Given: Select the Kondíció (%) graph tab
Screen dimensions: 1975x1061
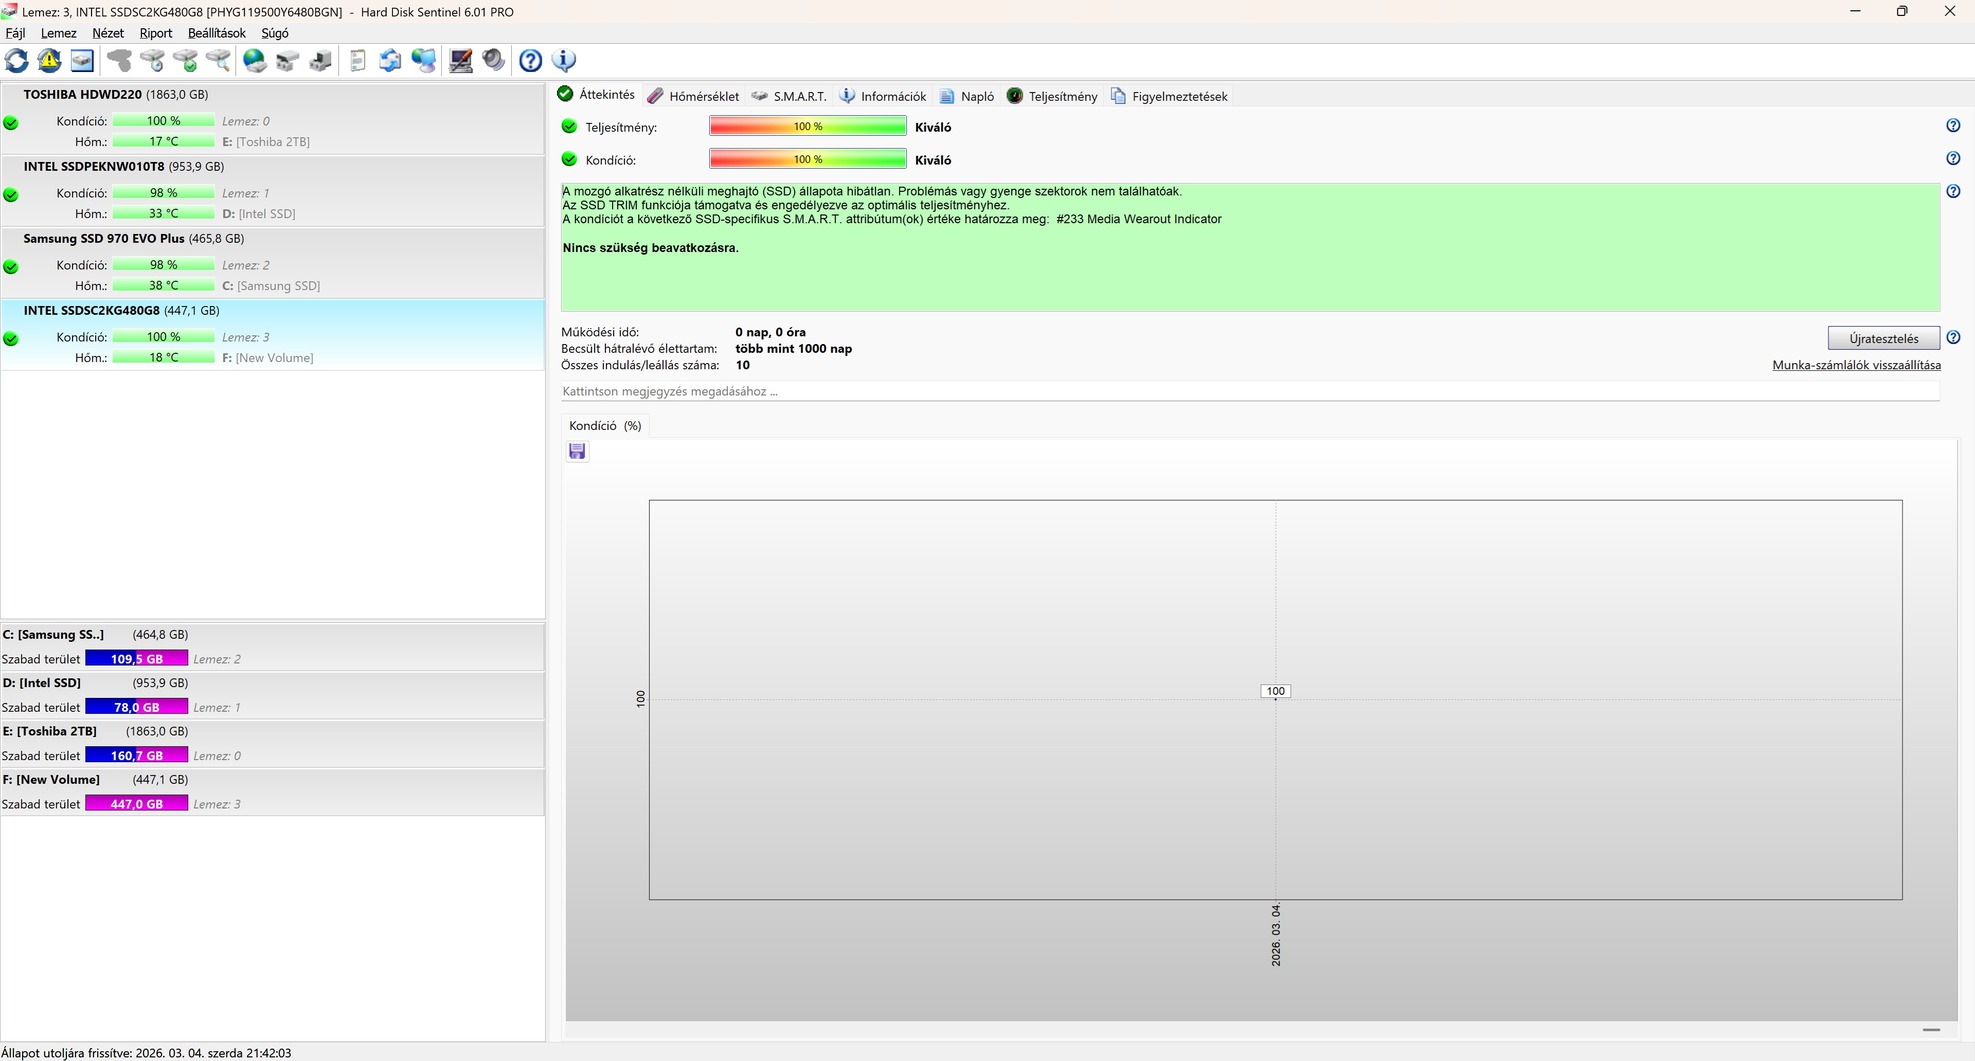Looking at the screenshot, I should pyautogui.click(x=605, y=426).
